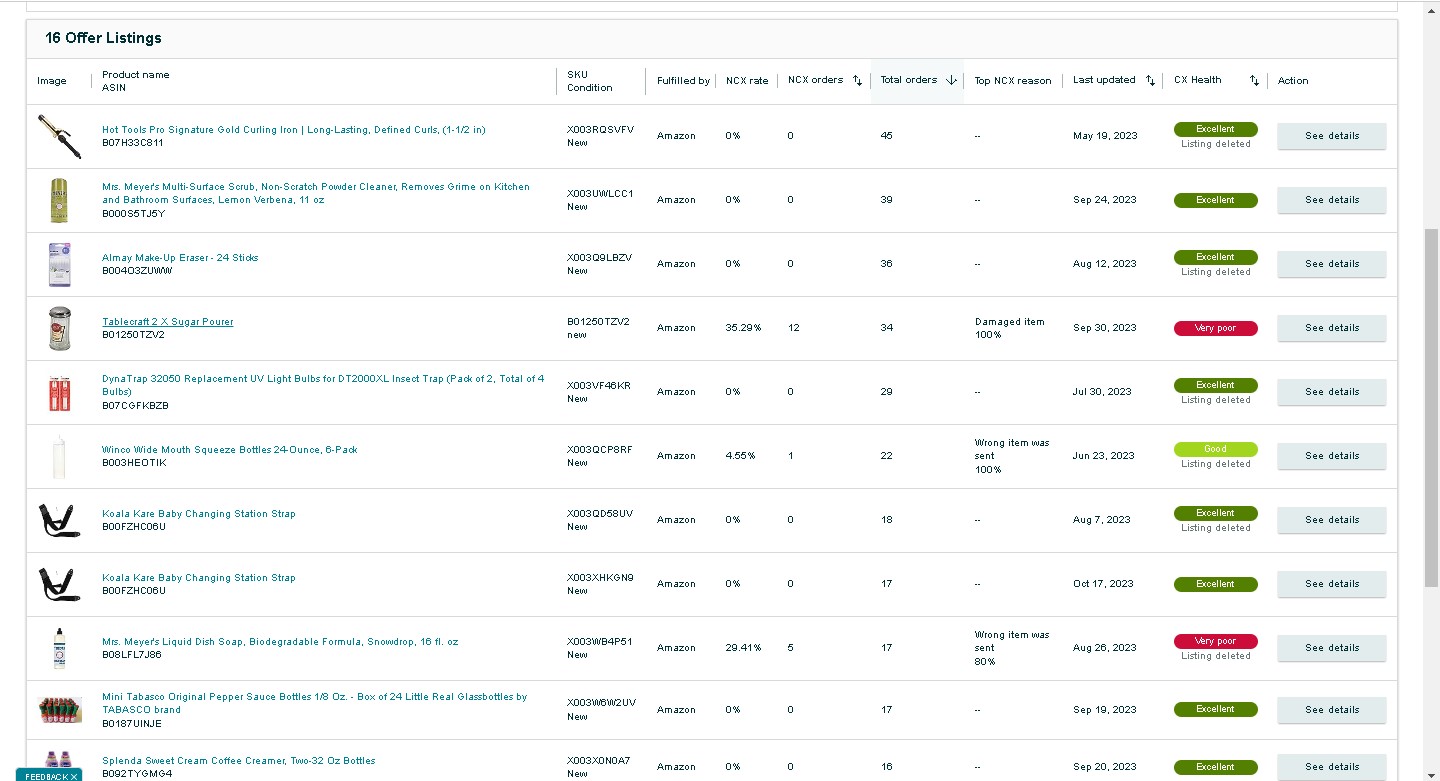Viewport: 1440px width, 781px height.
Task: Open the Splenda Sweet Cream Coffee Creamer link
Action: click(x=238, y=761)
